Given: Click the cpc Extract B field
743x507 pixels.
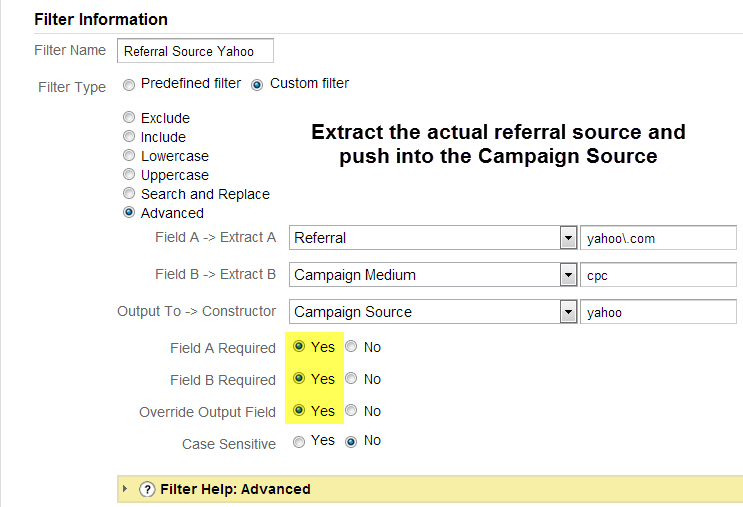Looking at the screenshot, I should [x=659, y=275].
